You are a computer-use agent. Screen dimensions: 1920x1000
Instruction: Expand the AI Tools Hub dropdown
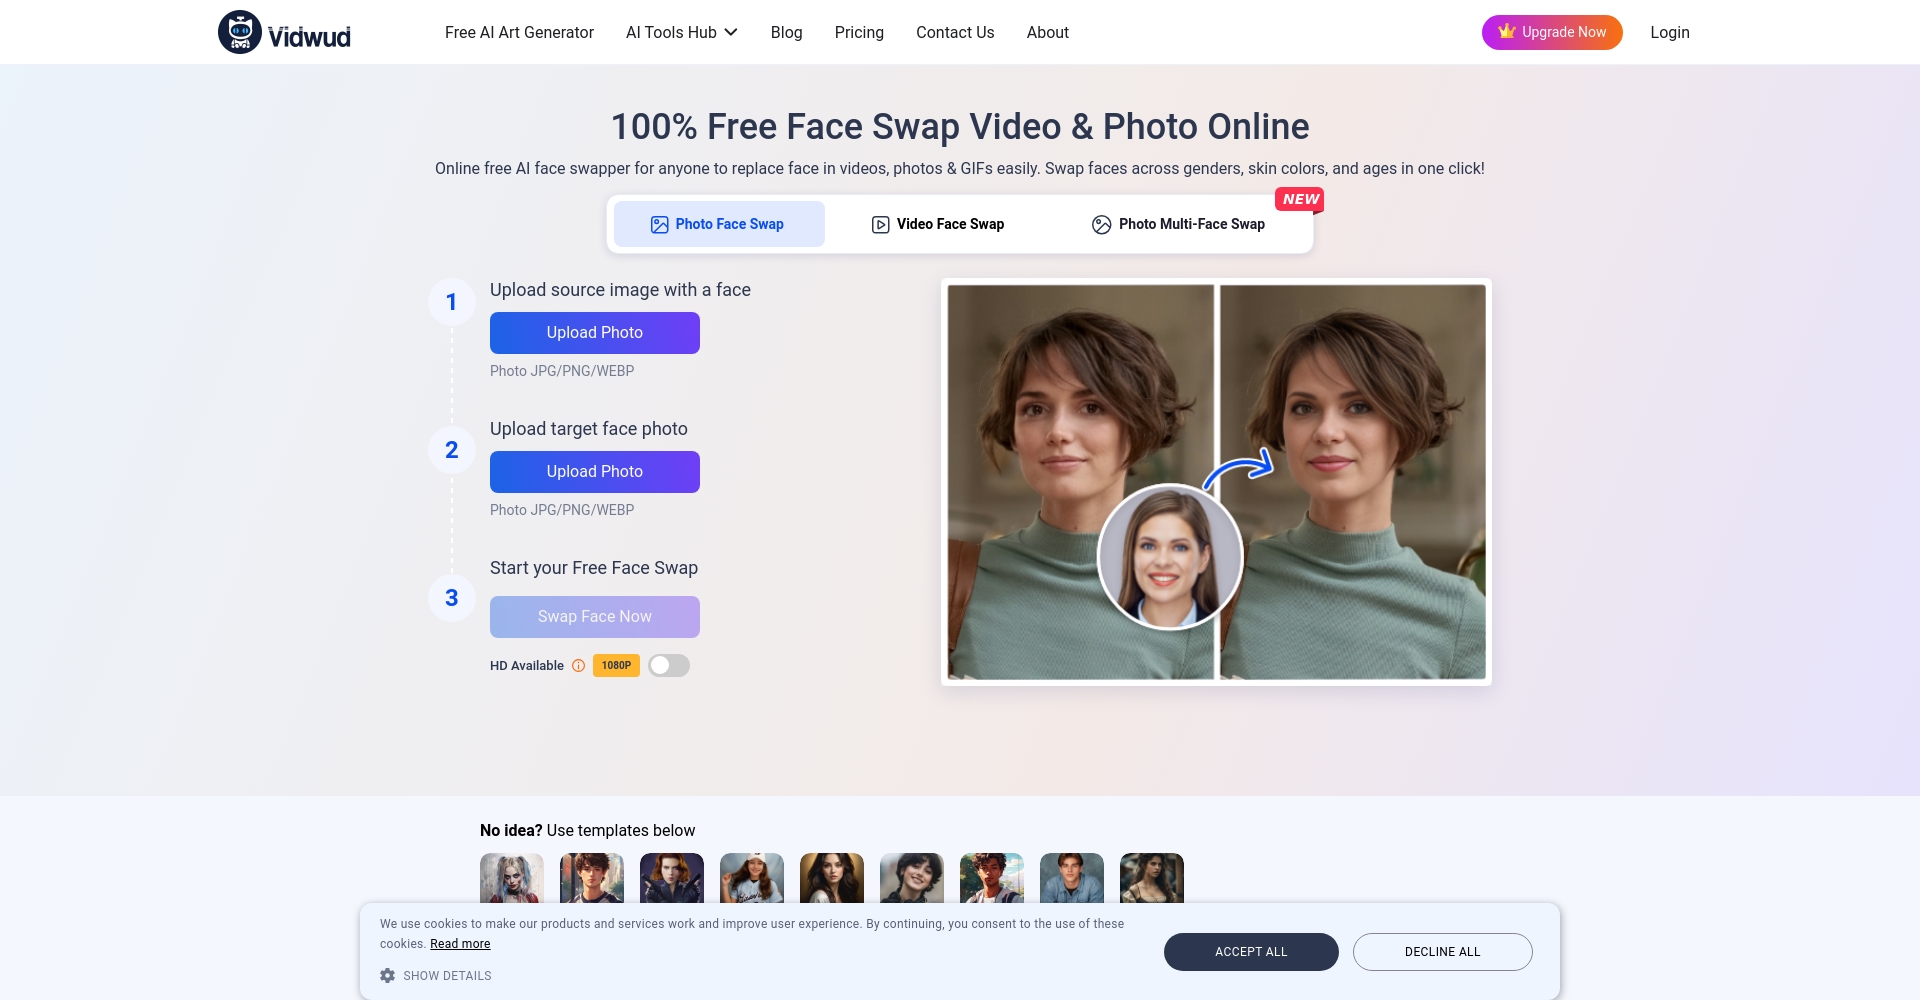tap(682, 32)
